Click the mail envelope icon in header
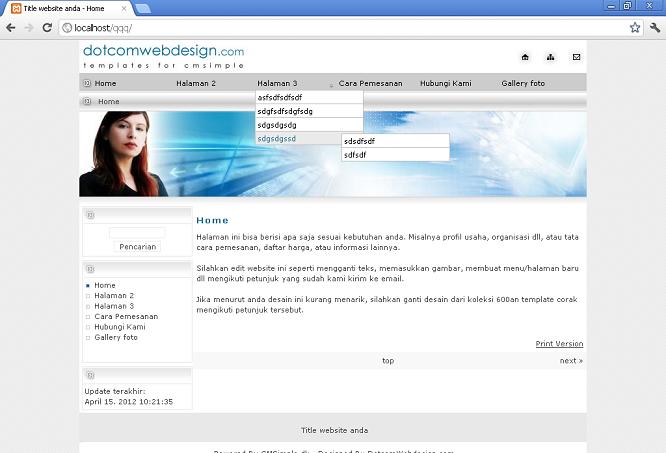666x453 pixels. 576,57
